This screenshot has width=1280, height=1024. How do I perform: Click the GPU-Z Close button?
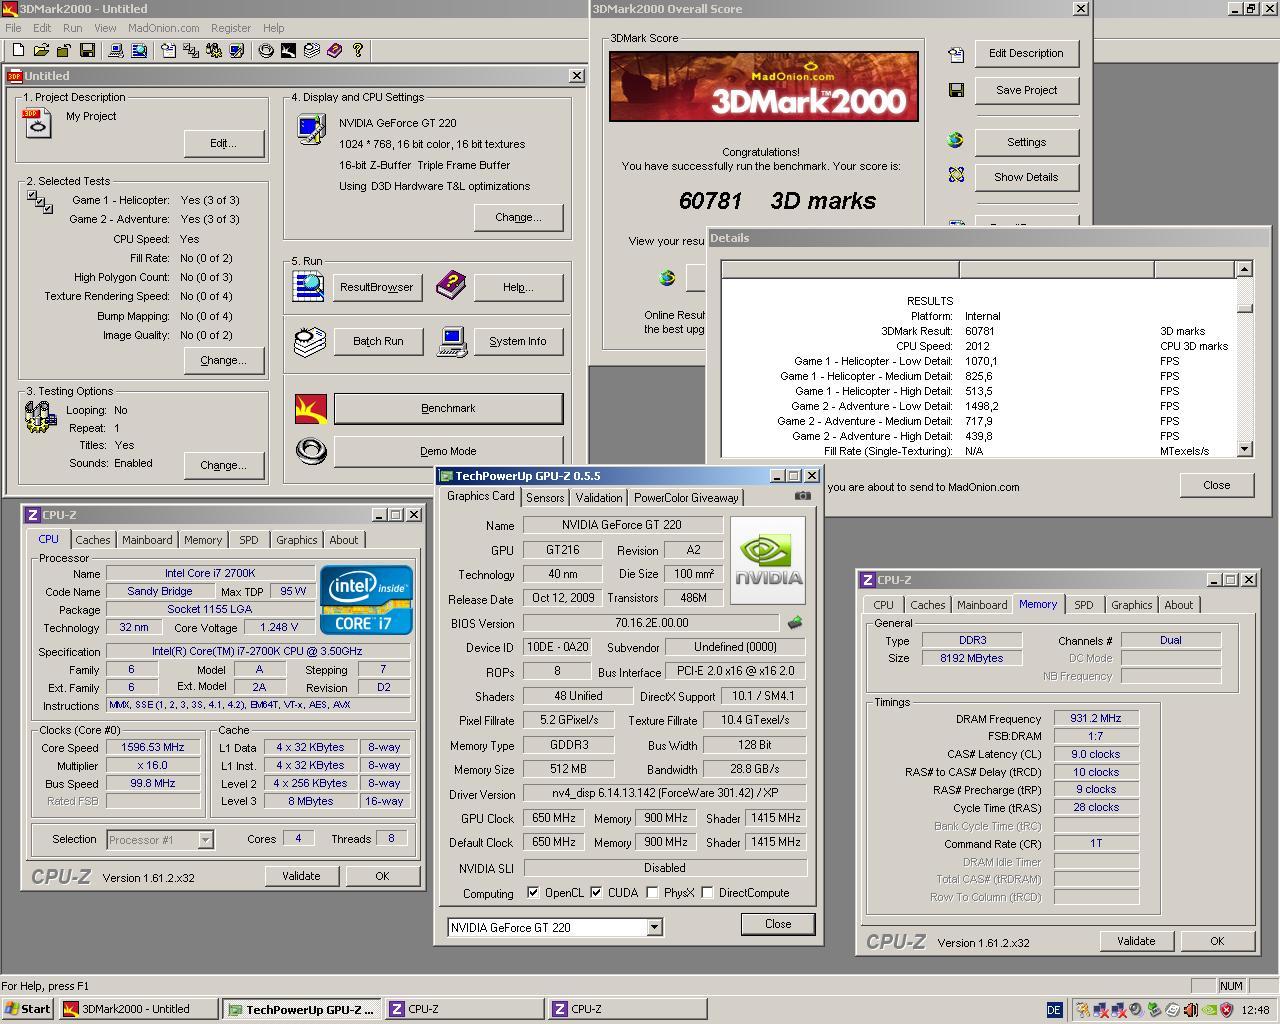click(x=778, y=924)
